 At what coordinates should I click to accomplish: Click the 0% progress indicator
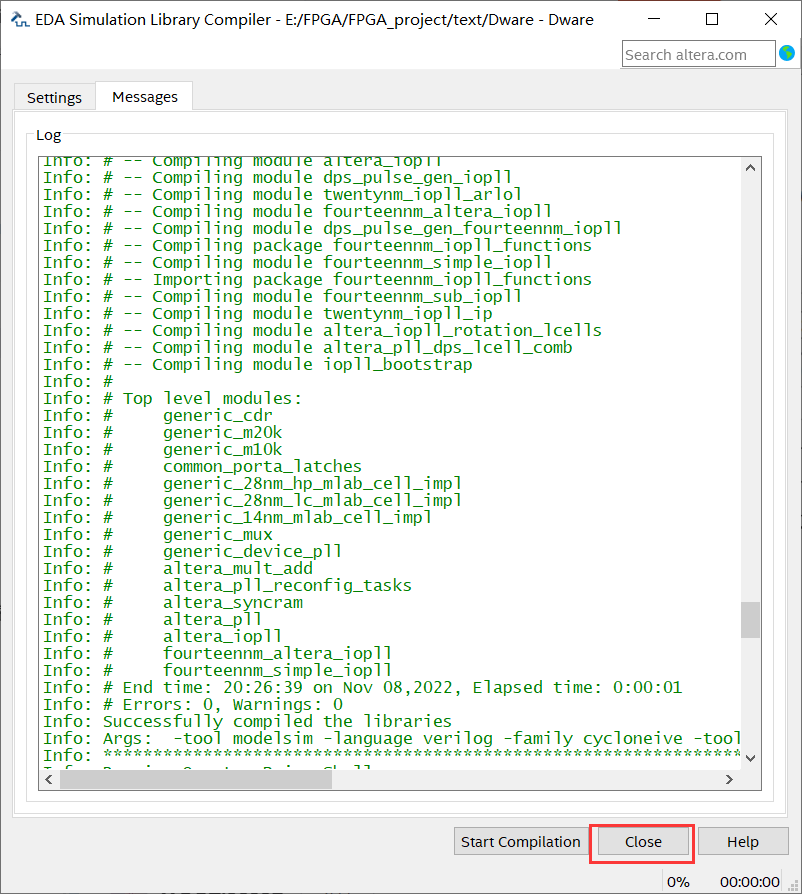click(678, 881)
